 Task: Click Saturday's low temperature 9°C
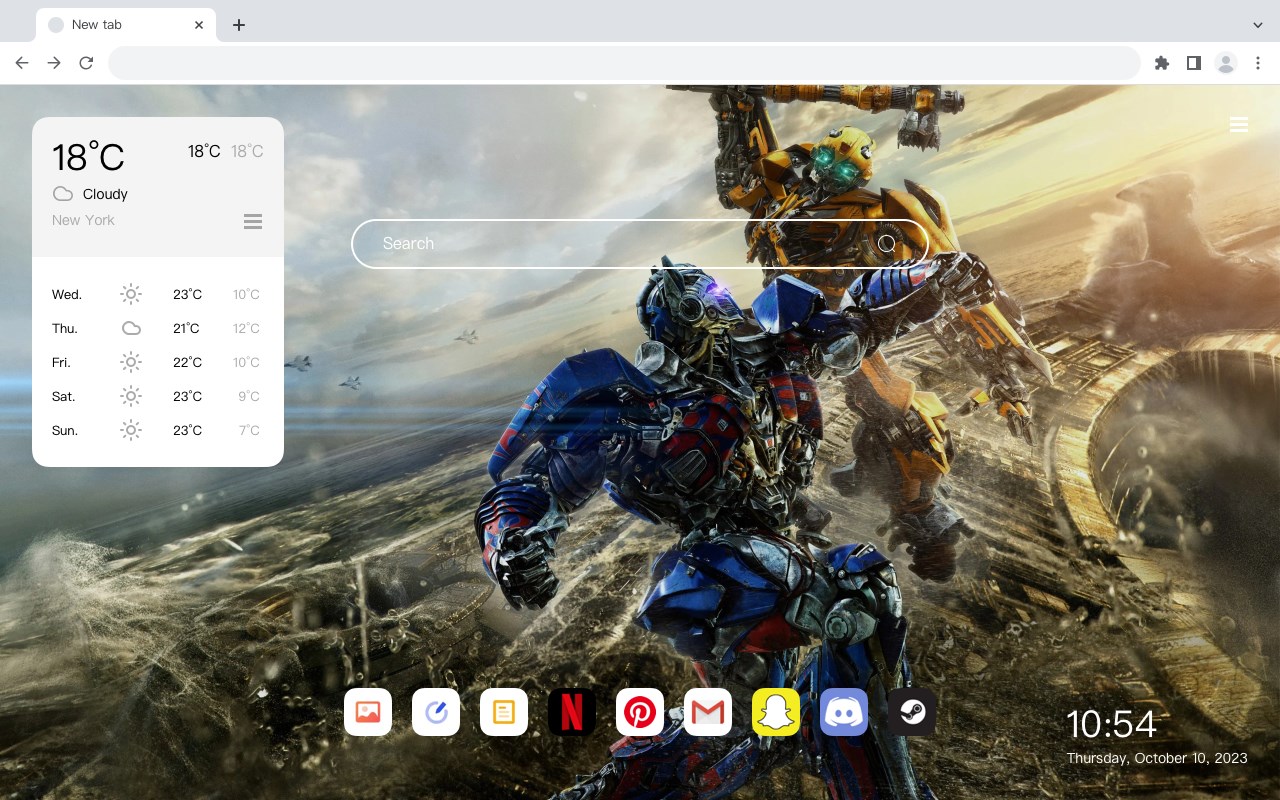(x=249, y=396)
